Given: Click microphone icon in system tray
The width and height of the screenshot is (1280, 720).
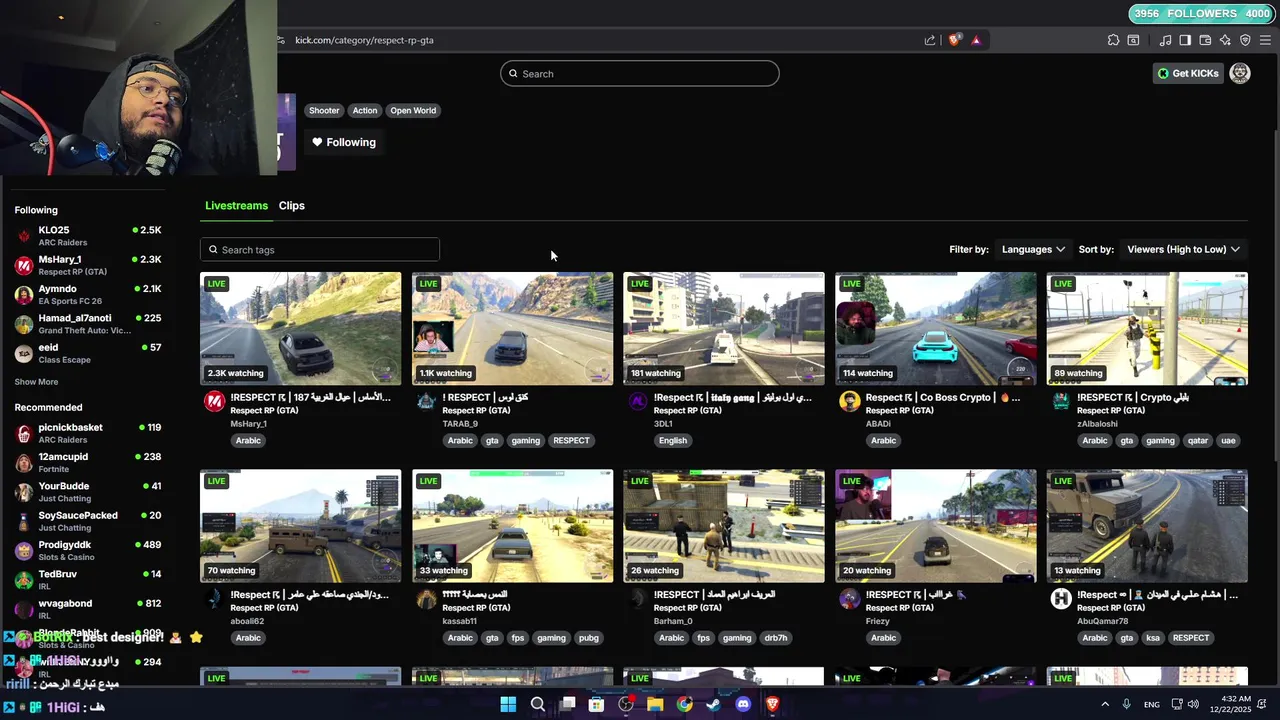Looking at the screenshot, I should (x=1126, y=704).
